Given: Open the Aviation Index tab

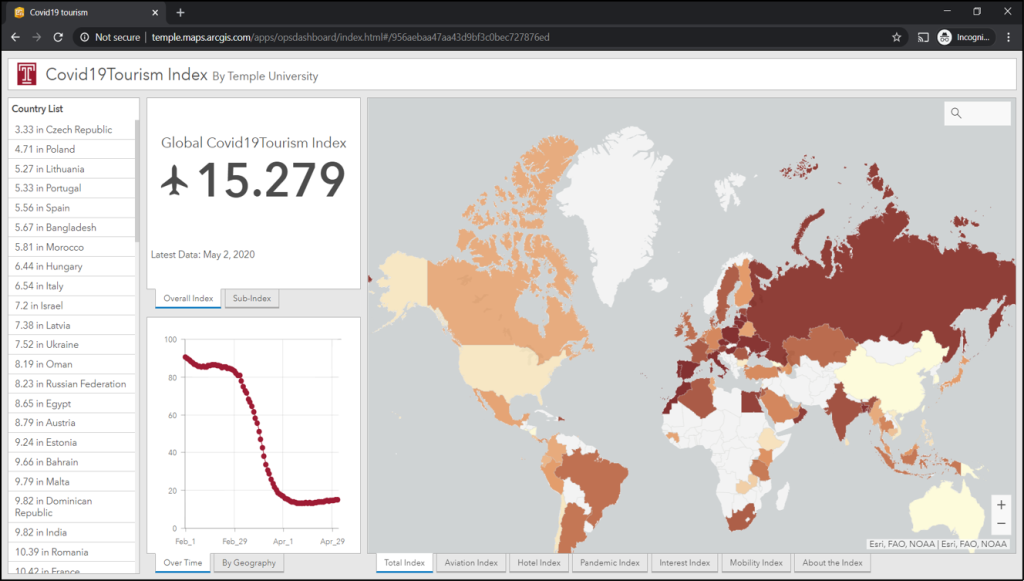Looking at the screenshot, I should click(471, 563).
